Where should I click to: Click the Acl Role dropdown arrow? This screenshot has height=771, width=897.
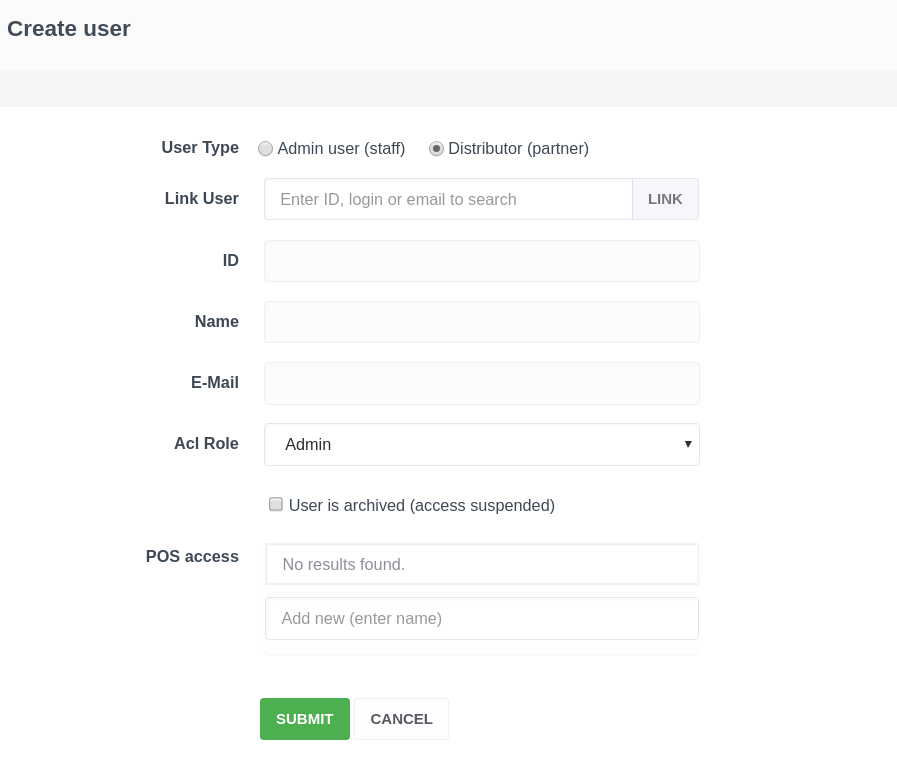coord(688,444)
